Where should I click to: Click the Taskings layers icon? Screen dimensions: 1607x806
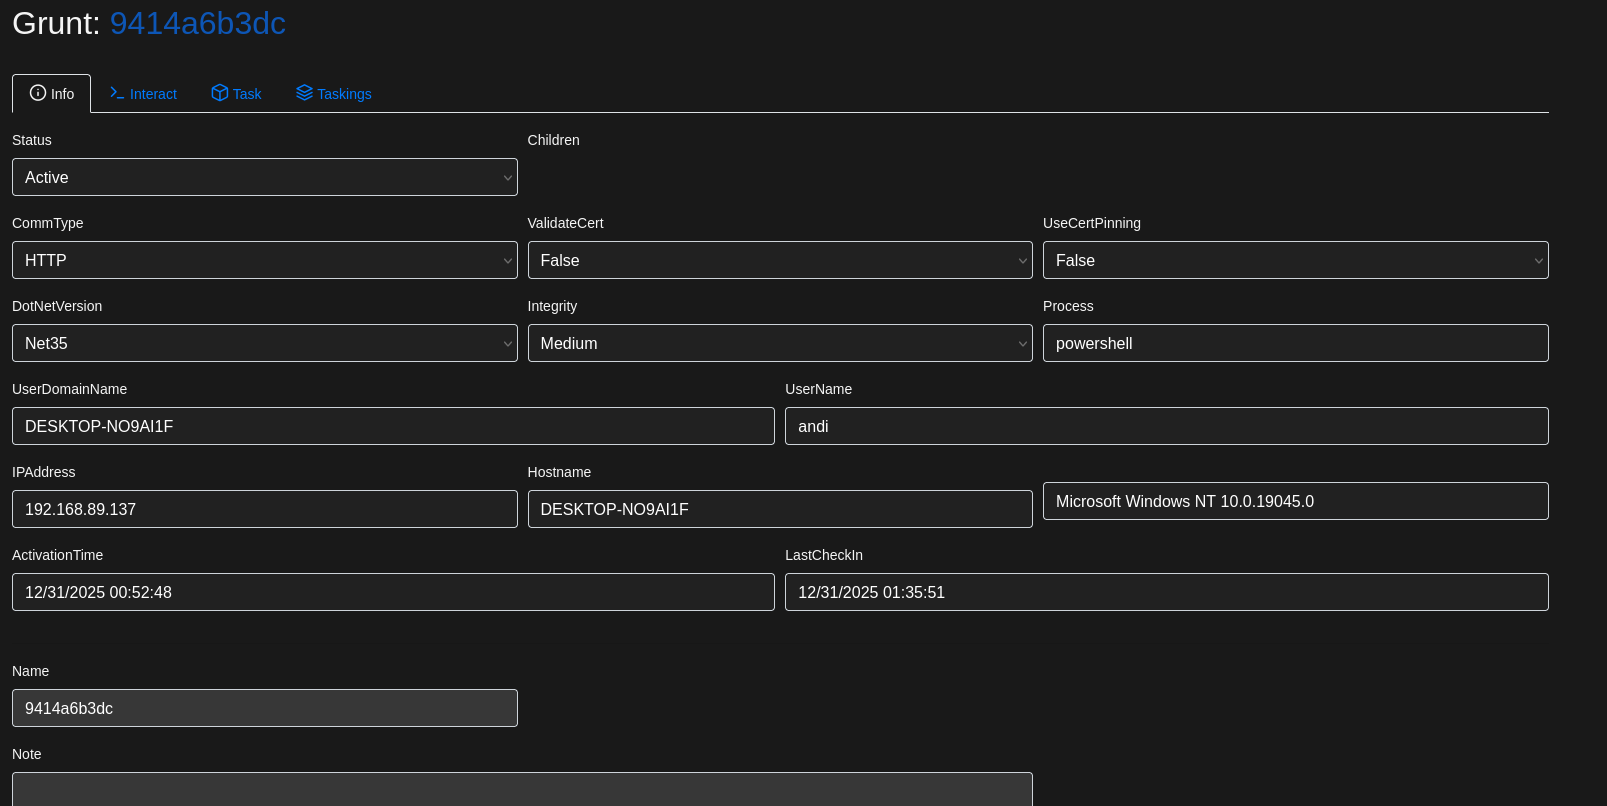click(x=304, y=93)
